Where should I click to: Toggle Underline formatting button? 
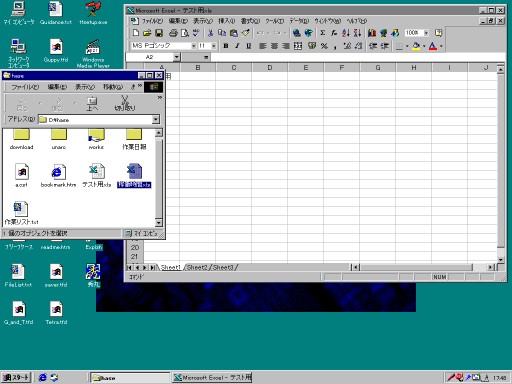point(248,46)
